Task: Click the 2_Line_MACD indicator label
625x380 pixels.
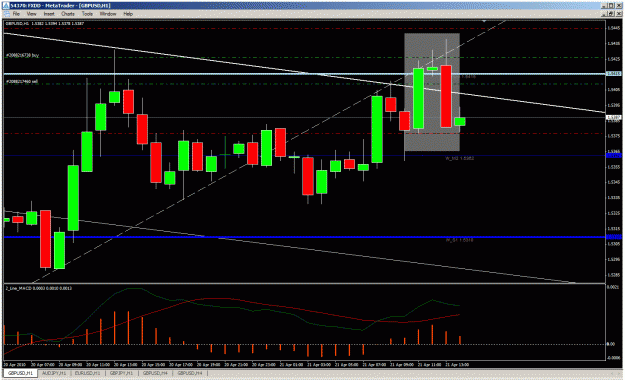Action: (39, 288)
